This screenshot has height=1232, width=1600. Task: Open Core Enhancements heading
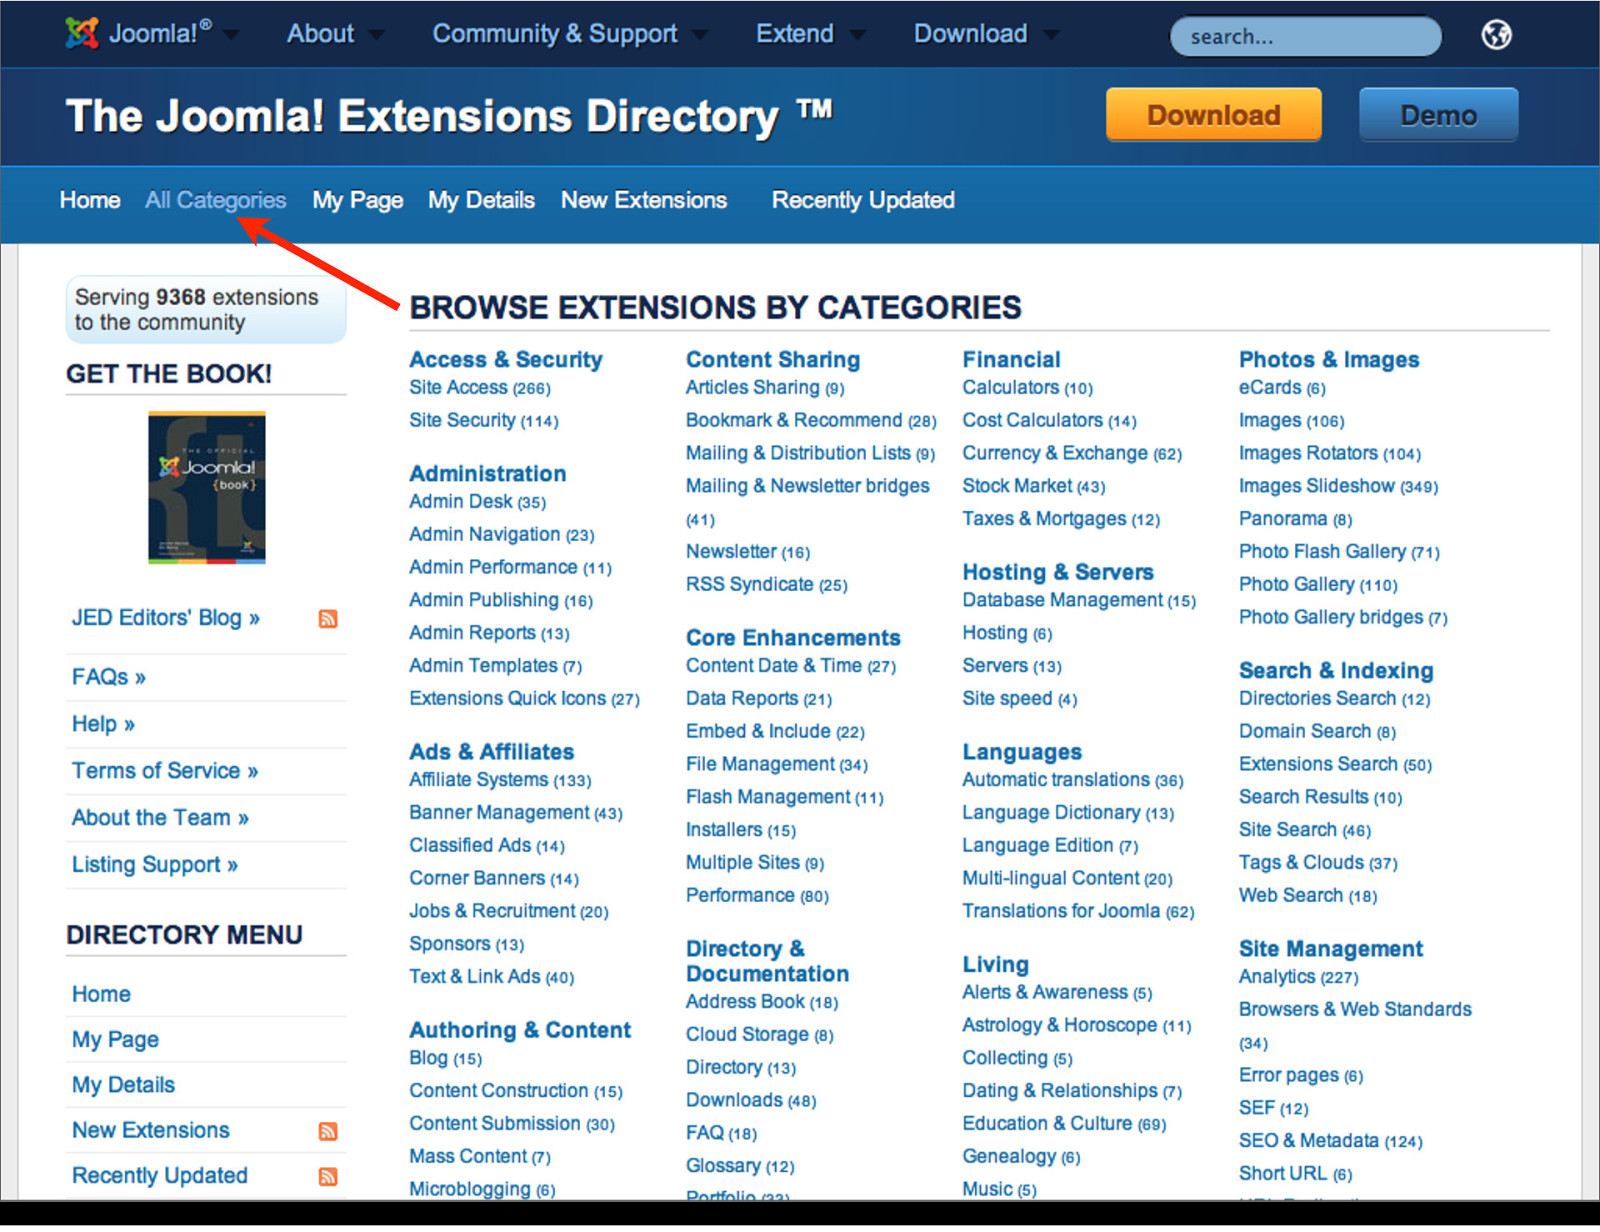click(x=793, y=638)
